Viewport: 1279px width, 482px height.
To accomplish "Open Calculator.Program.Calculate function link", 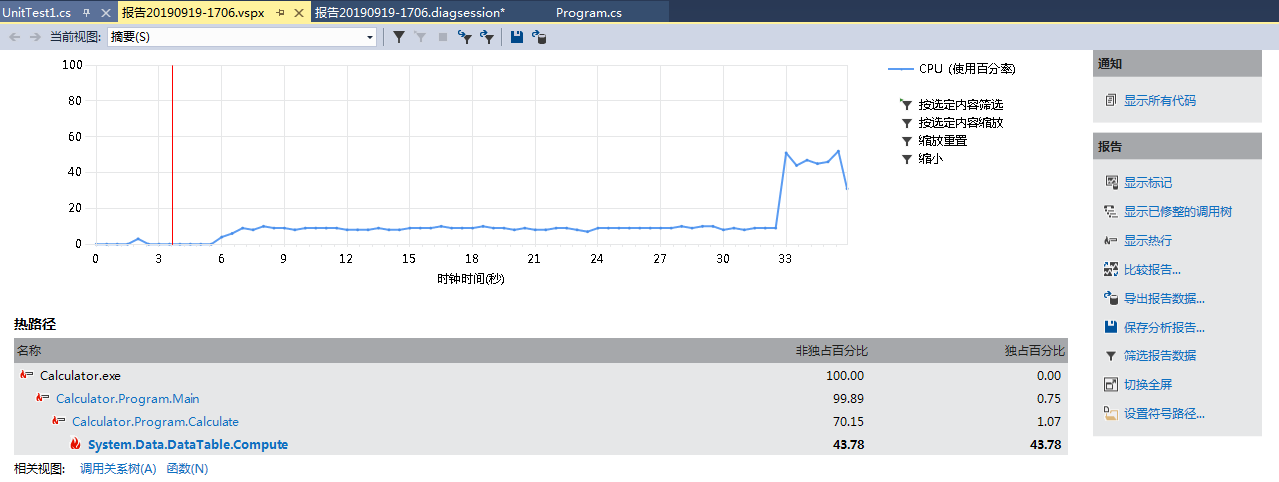I will [x=156, y=422].
